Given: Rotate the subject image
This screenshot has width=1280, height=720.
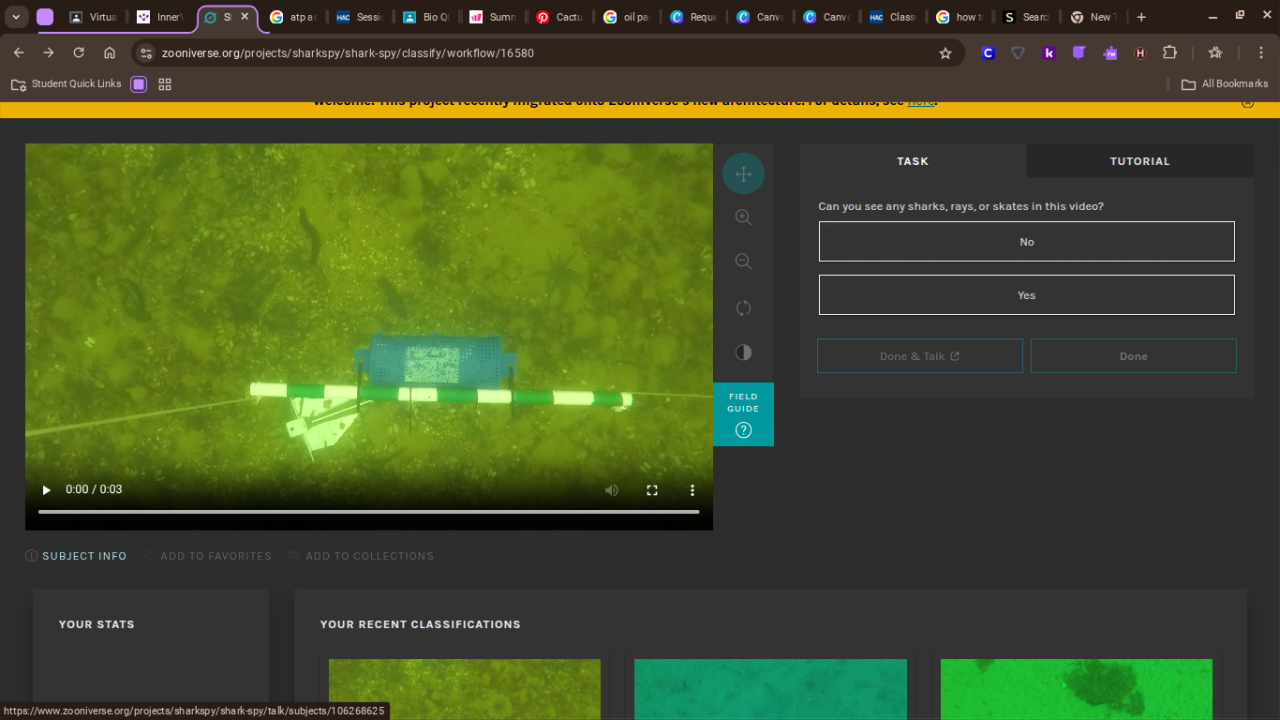Looking at the screenshot, I should point(743,308).
